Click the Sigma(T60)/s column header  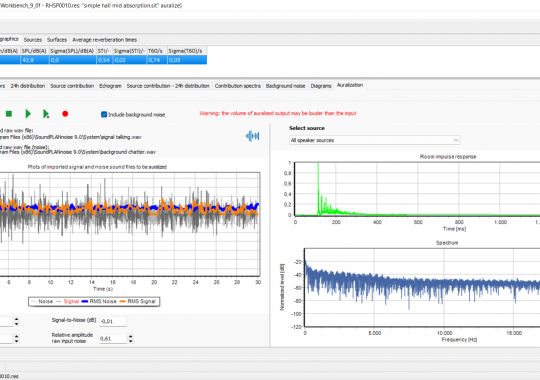(x=187, y=51)
